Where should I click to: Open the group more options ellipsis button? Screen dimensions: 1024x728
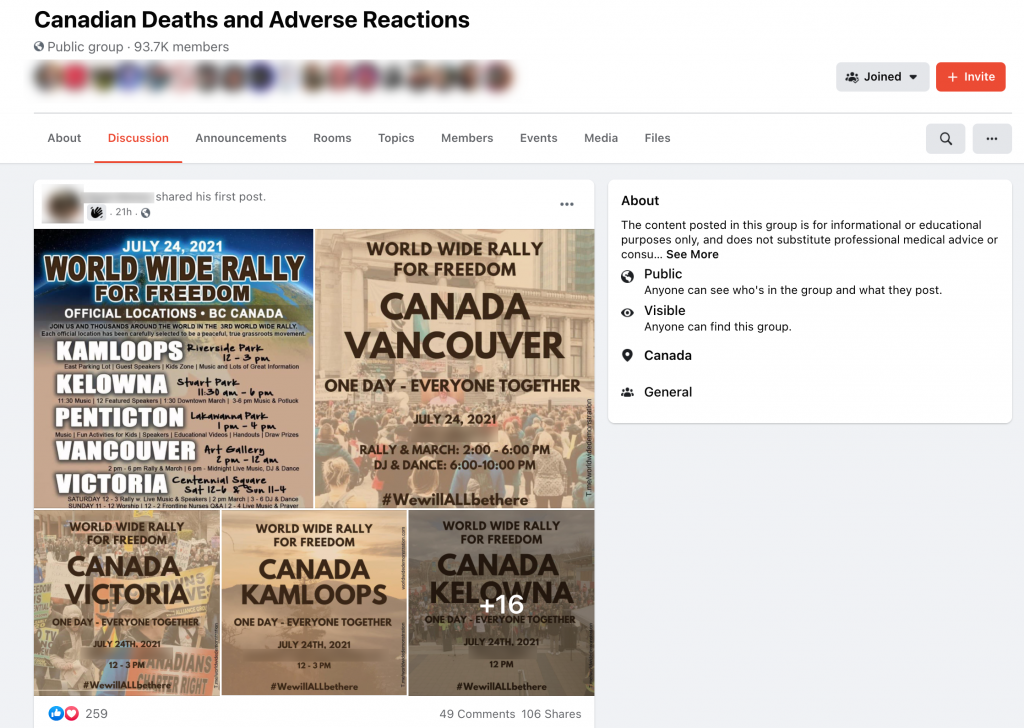(991, 139)
